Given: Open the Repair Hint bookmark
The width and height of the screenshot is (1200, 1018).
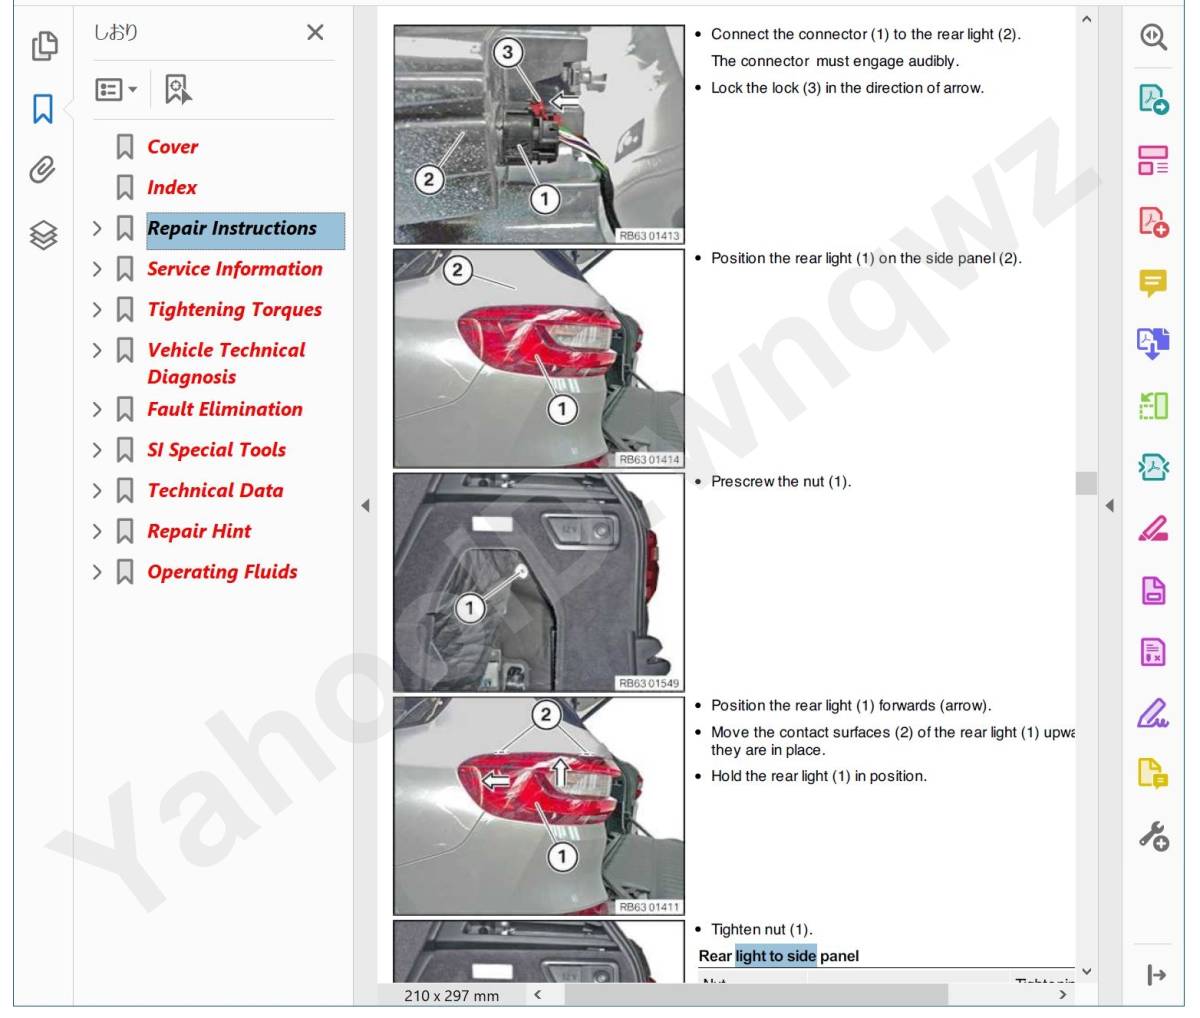Looking at the screenshot, I should [199, 531].
